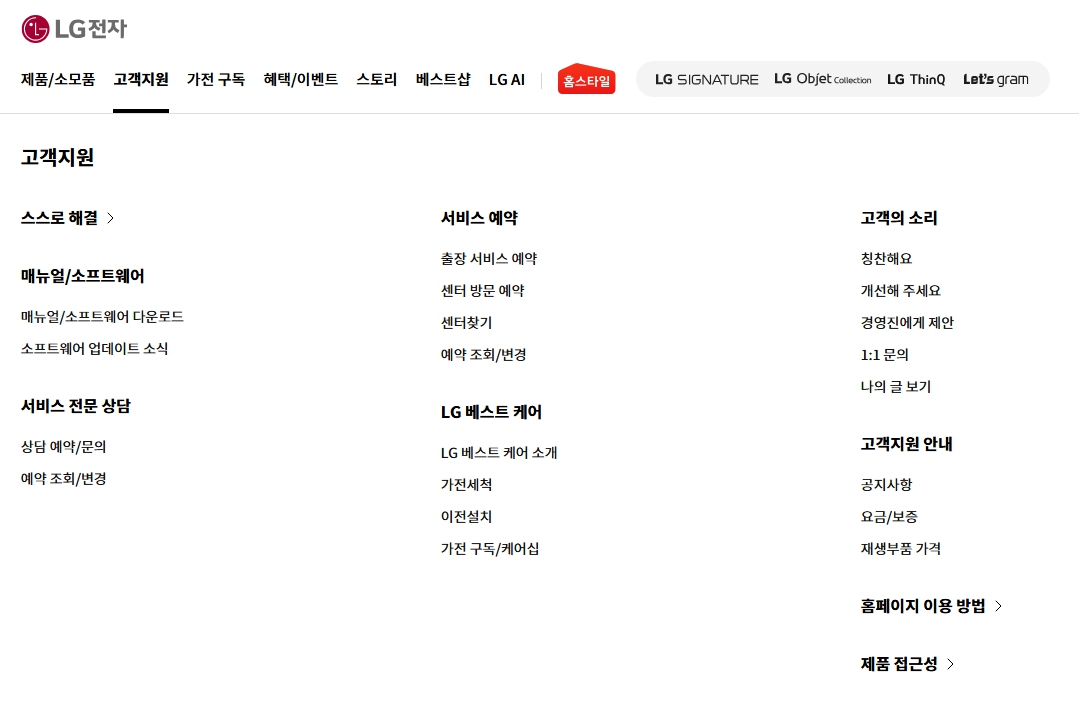Select the LG SIGNATURE brand logo
Image resolution: width=1079 pixels, height=701 pixels.
706,80
